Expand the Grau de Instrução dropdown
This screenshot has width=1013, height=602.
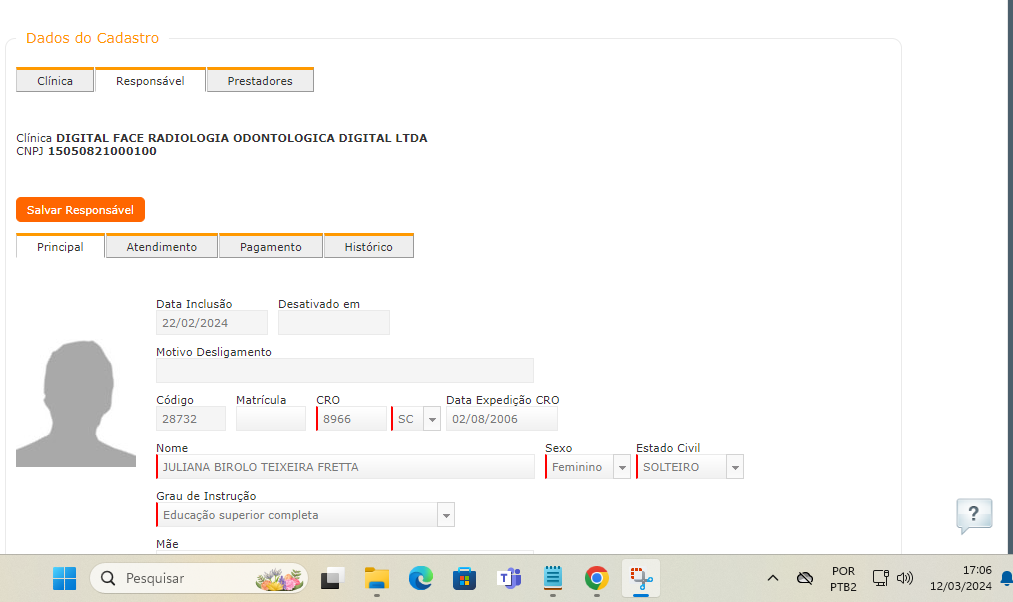point(446,515)
